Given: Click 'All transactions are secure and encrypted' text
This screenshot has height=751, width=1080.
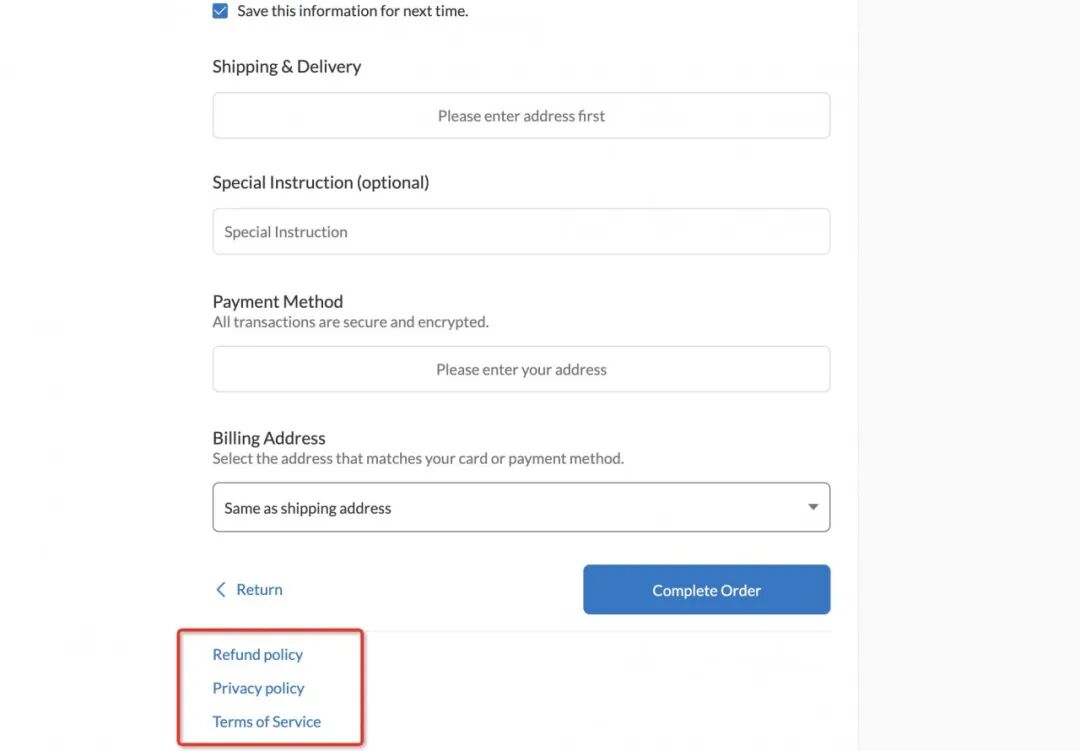Looking at the screenshot, I should (x=351, y=322).
